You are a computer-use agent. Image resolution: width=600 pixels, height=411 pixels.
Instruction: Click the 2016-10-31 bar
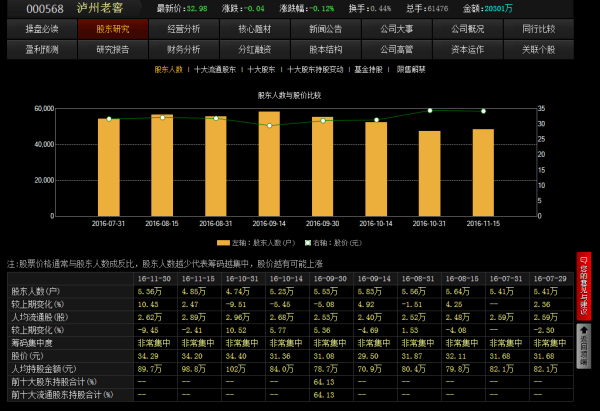(x=430, y=174)
